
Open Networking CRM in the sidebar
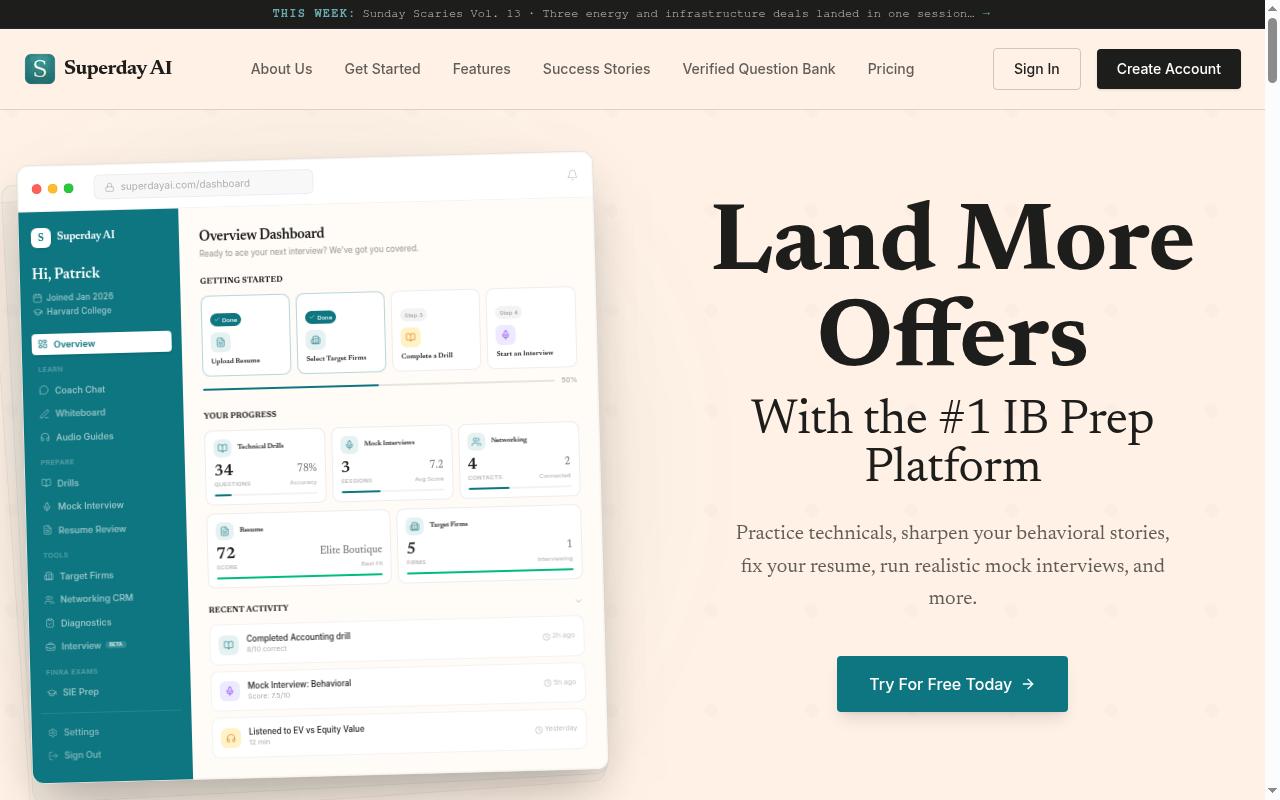(89, 599)
